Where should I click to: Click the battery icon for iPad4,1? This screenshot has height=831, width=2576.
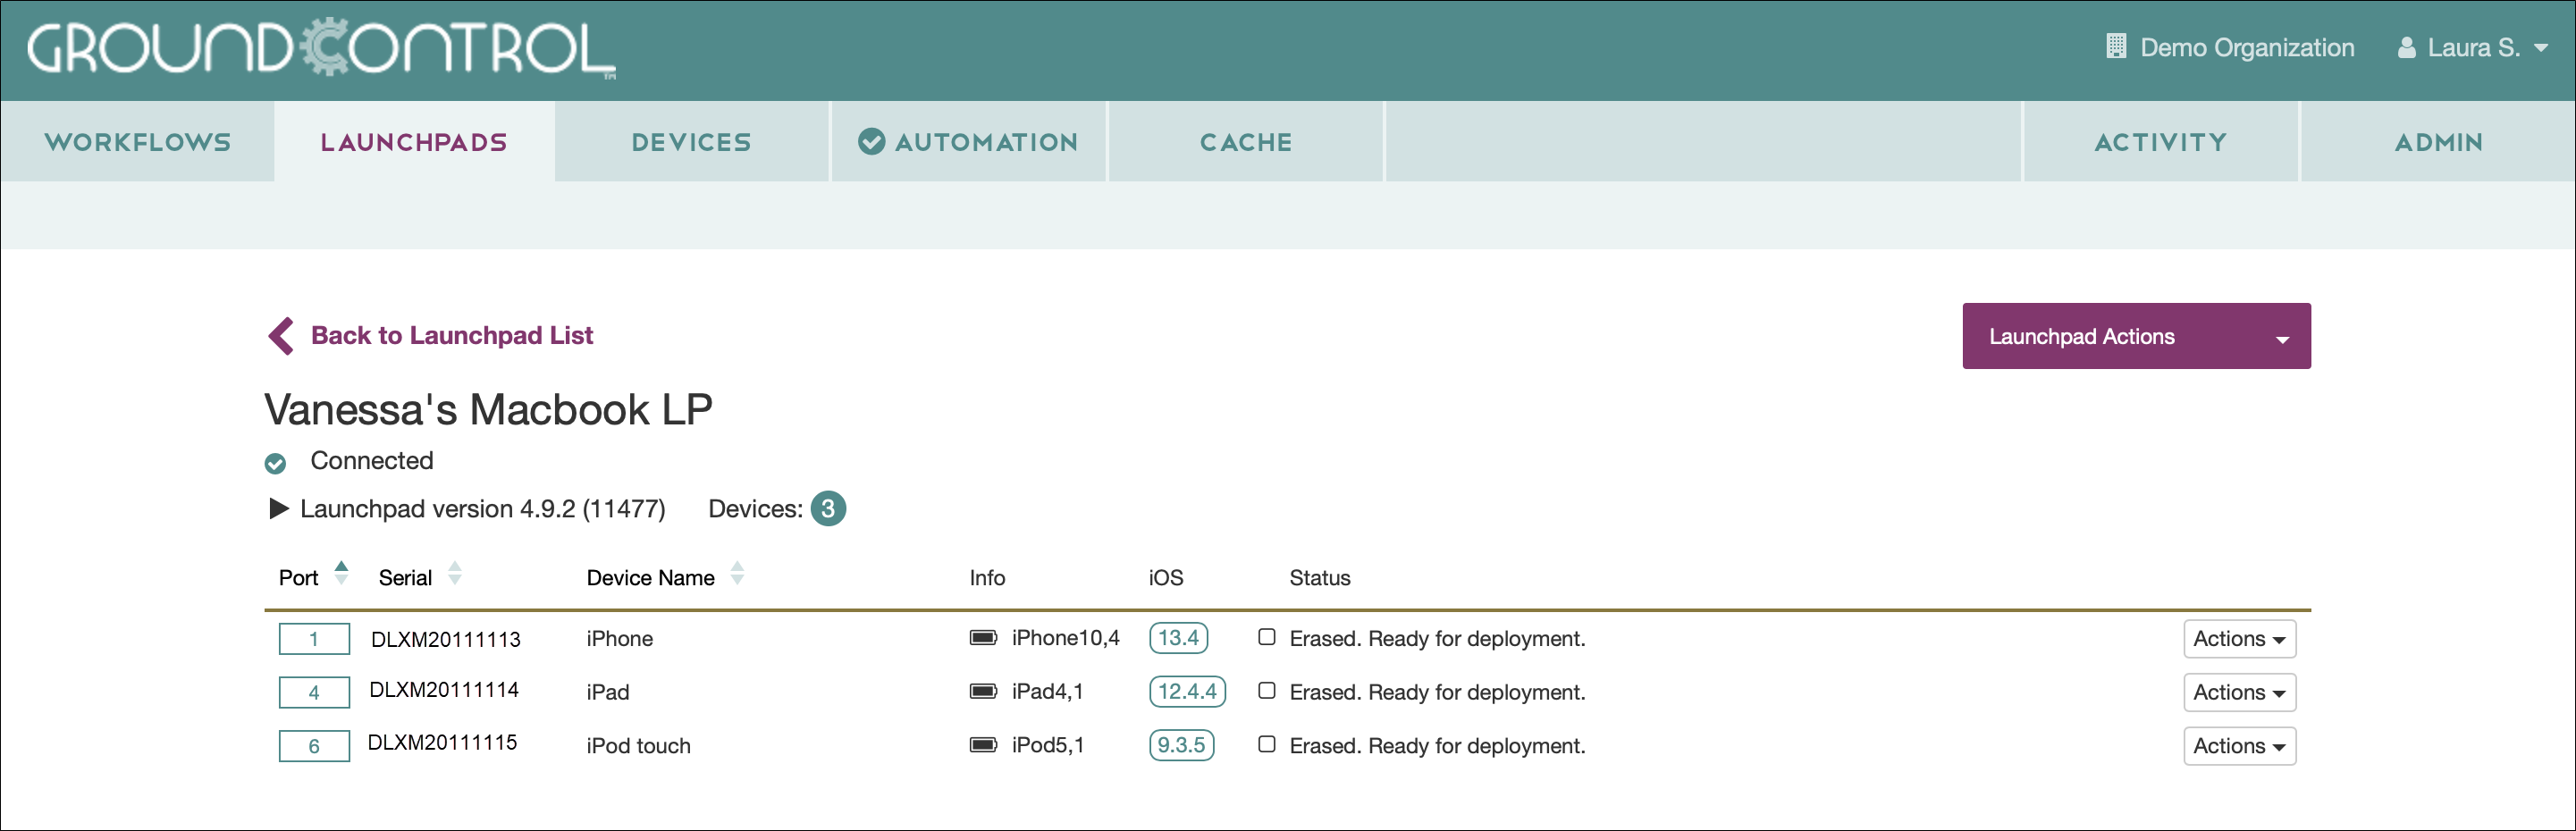[x=983, y=691]
